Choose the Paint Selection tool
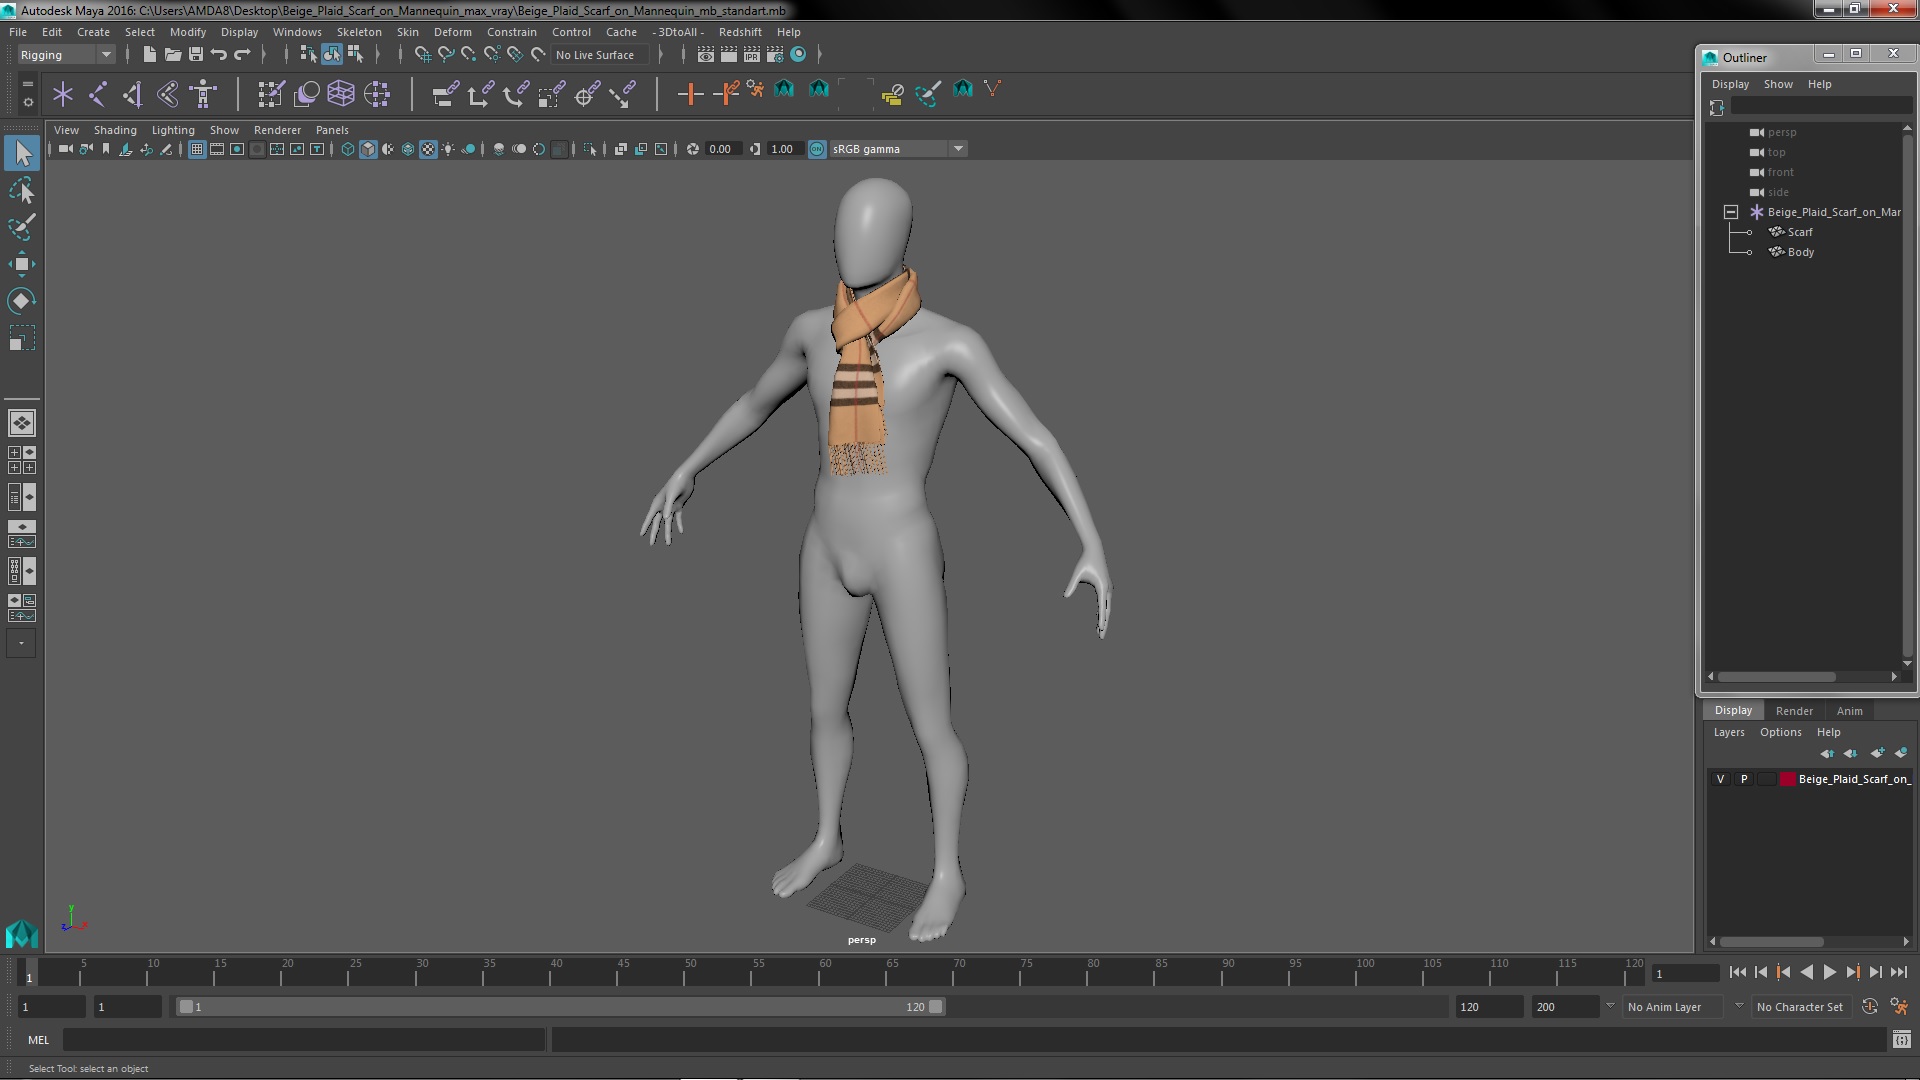The width and height of the screenshot is (1920, 1080). 22,227
